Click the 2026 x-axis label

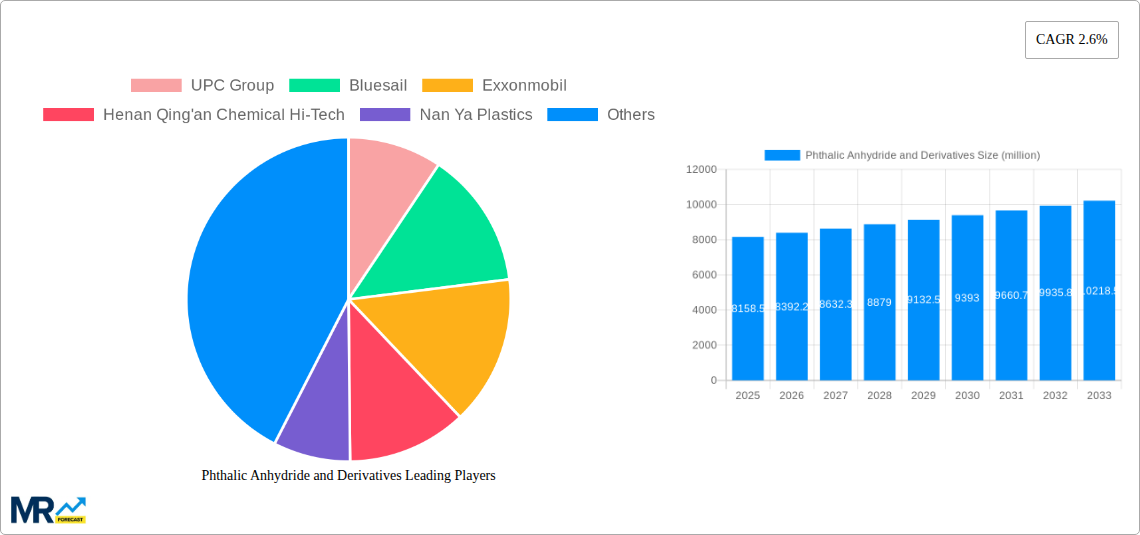(x=792, y=395)
